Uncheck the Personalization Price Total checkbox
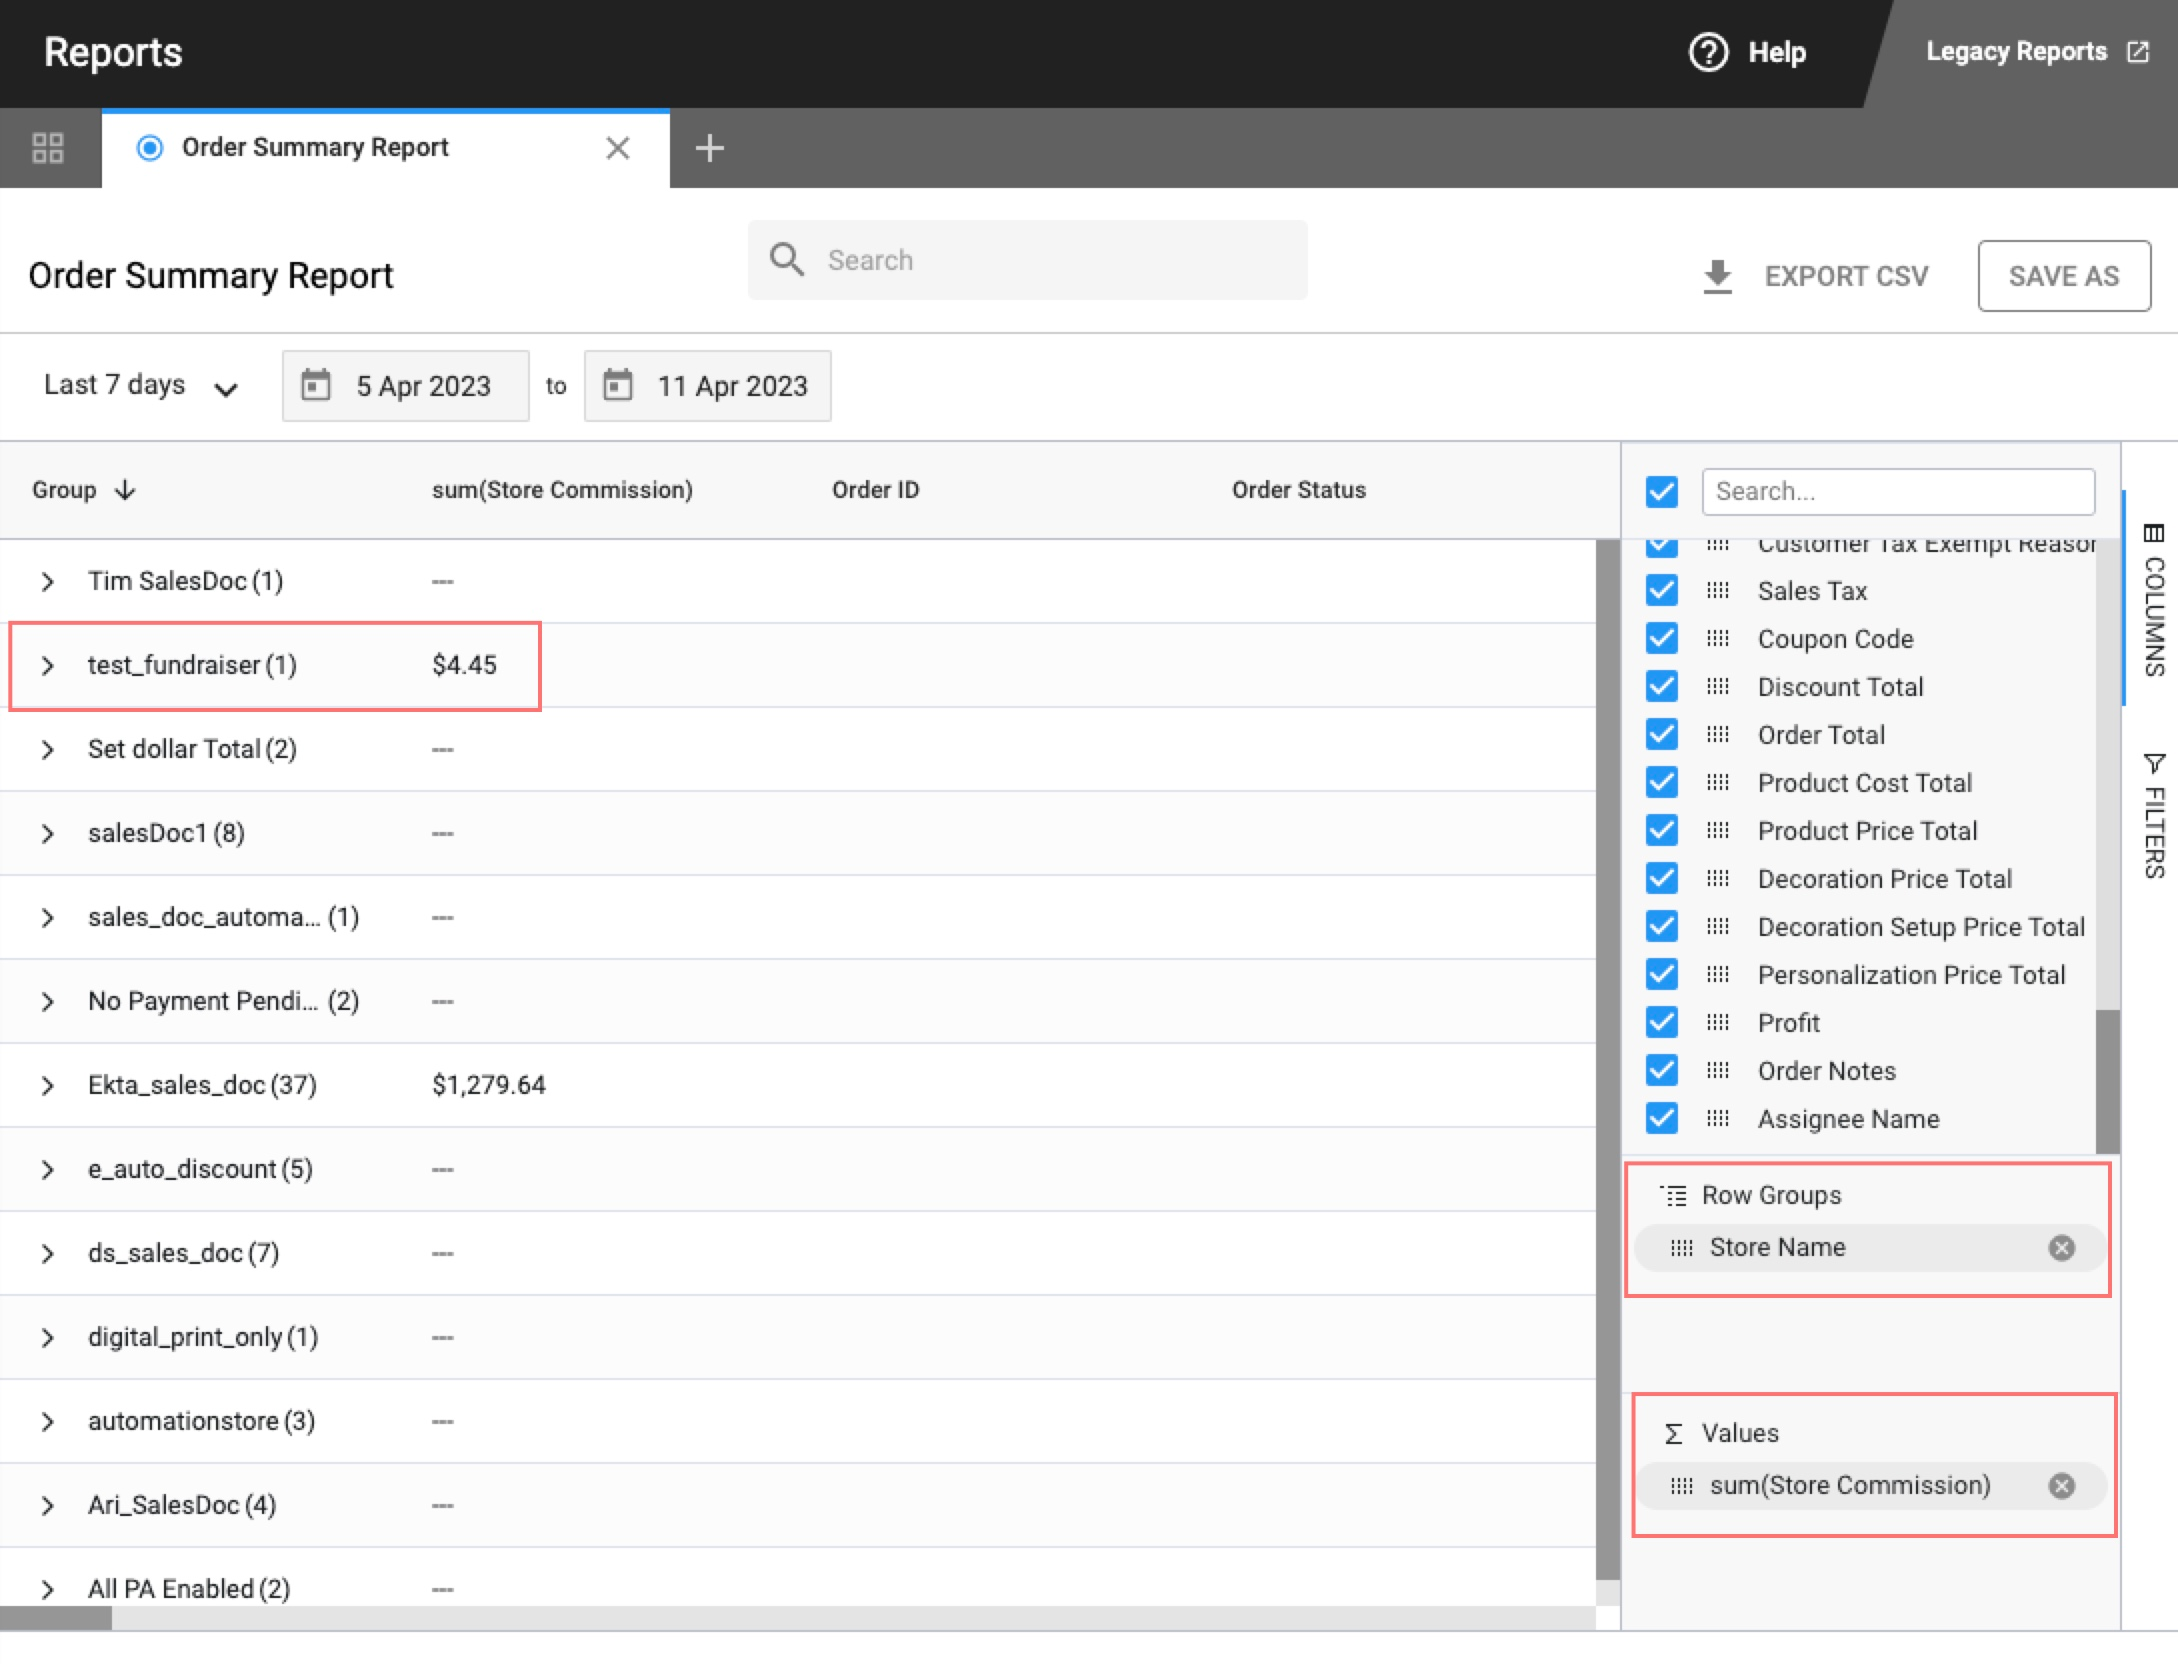The image size is (2178, 1664). coord(1661,974)
